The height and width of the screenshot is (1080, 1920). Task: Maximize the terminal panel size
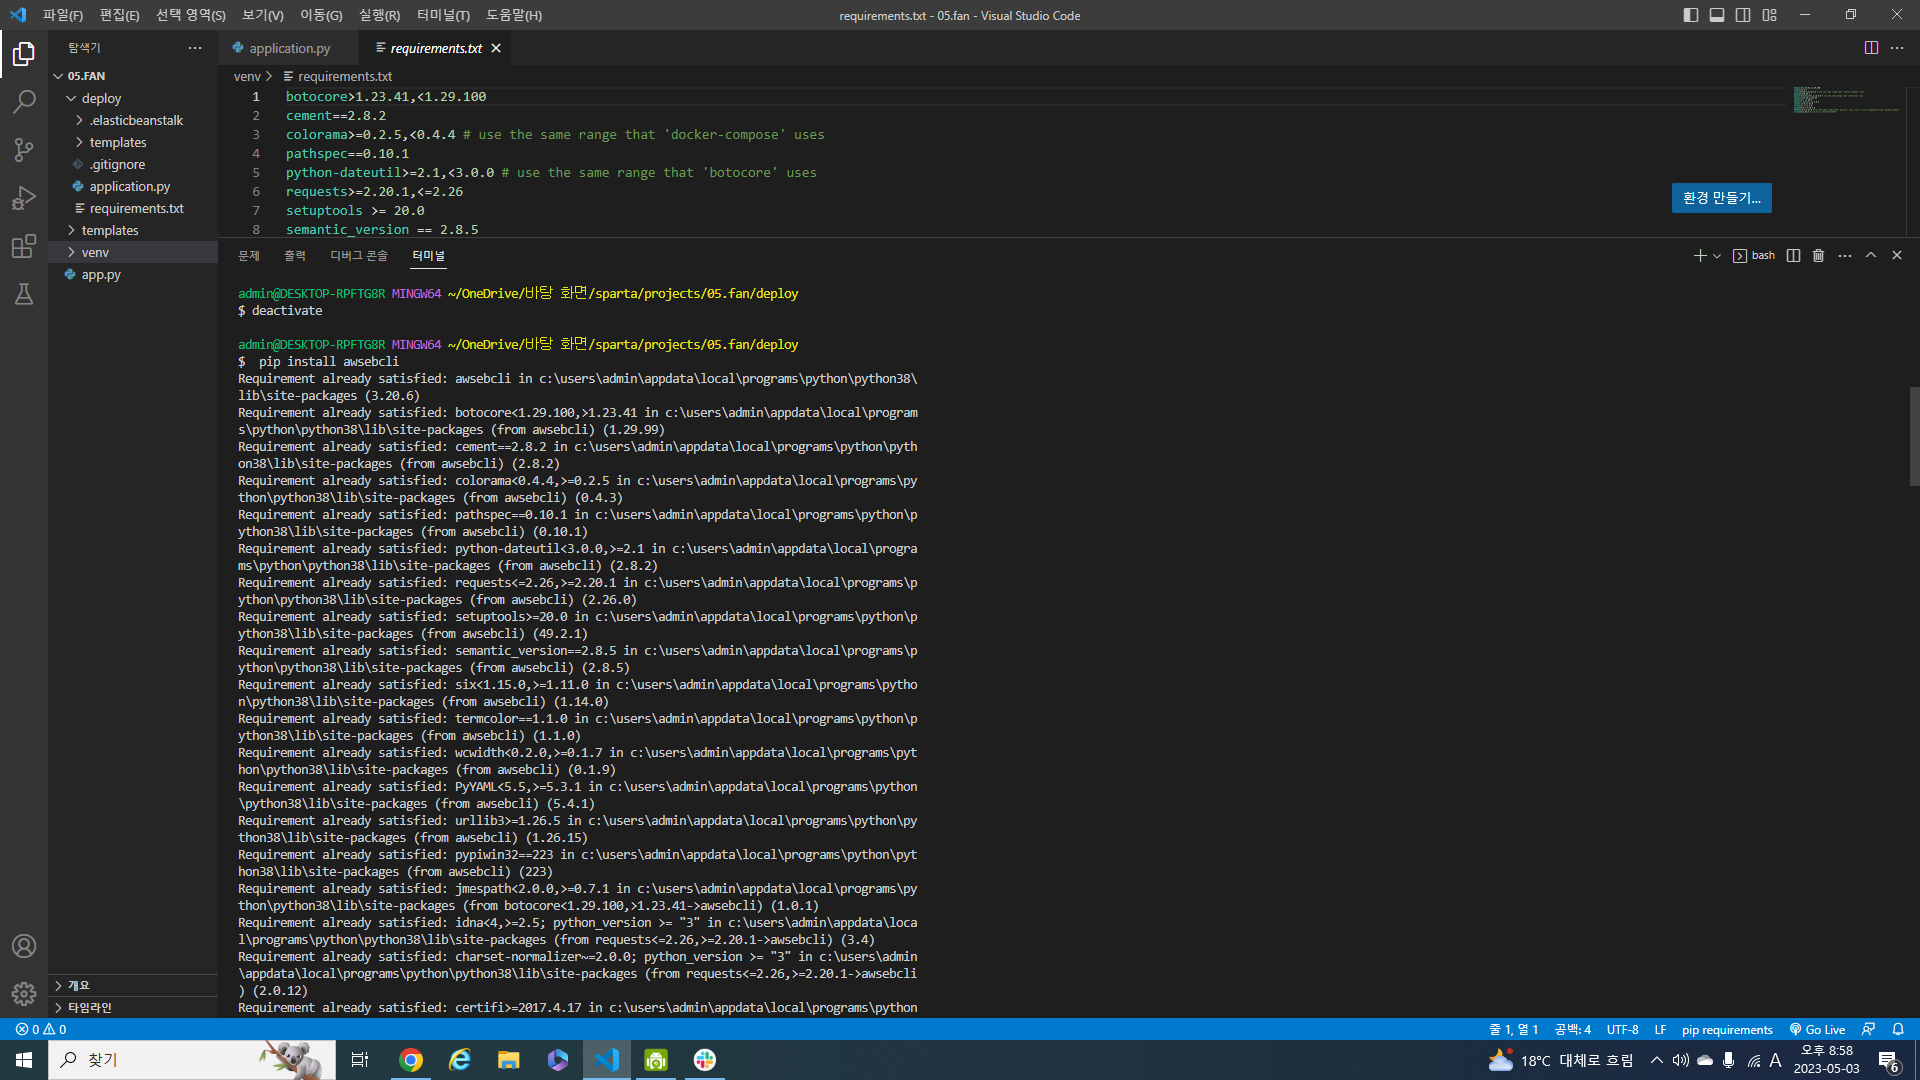click(x=1871, y=256)
